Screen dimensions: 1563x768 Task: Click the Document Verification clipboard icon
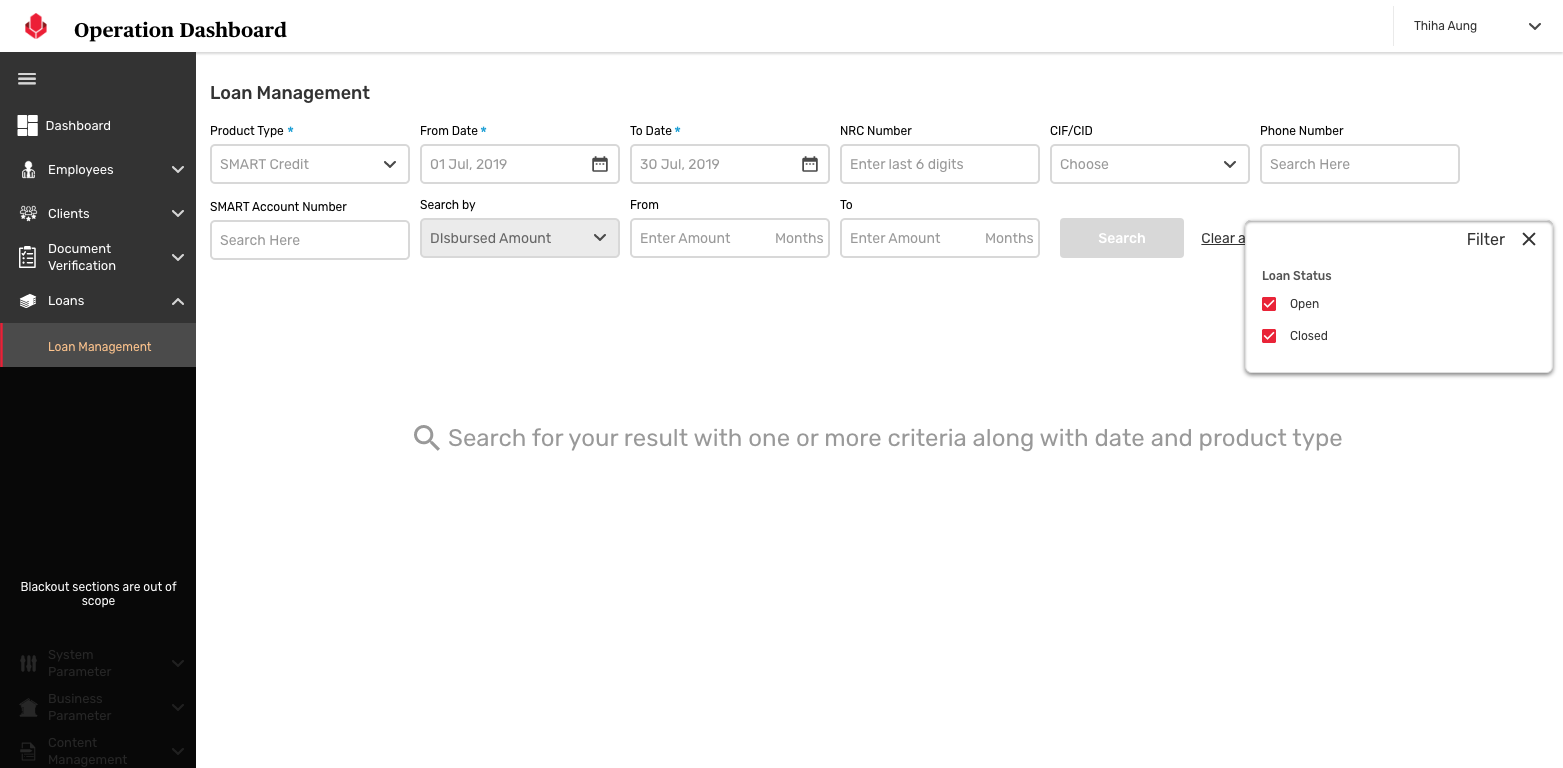(x=28, y=257)
